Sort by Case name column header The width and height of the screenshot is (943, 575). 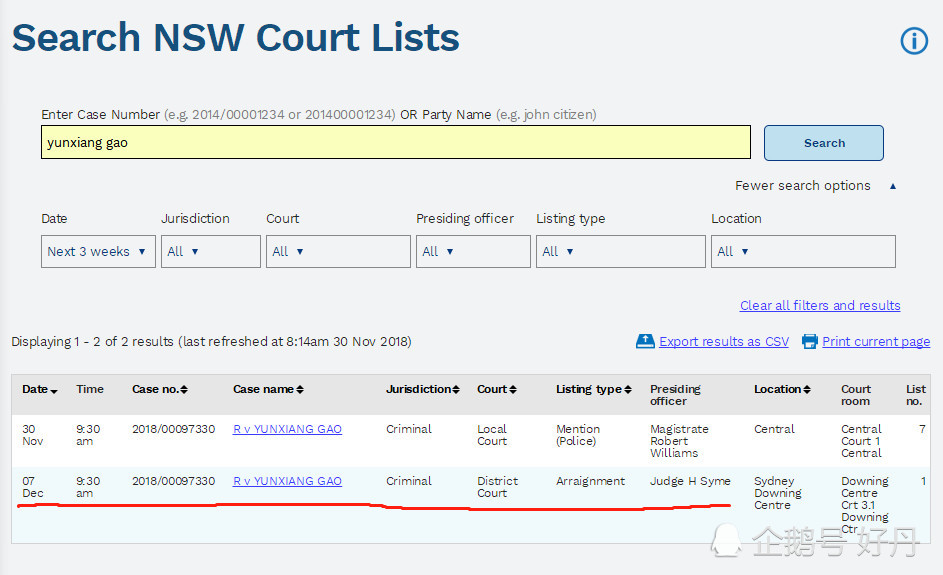268,389
